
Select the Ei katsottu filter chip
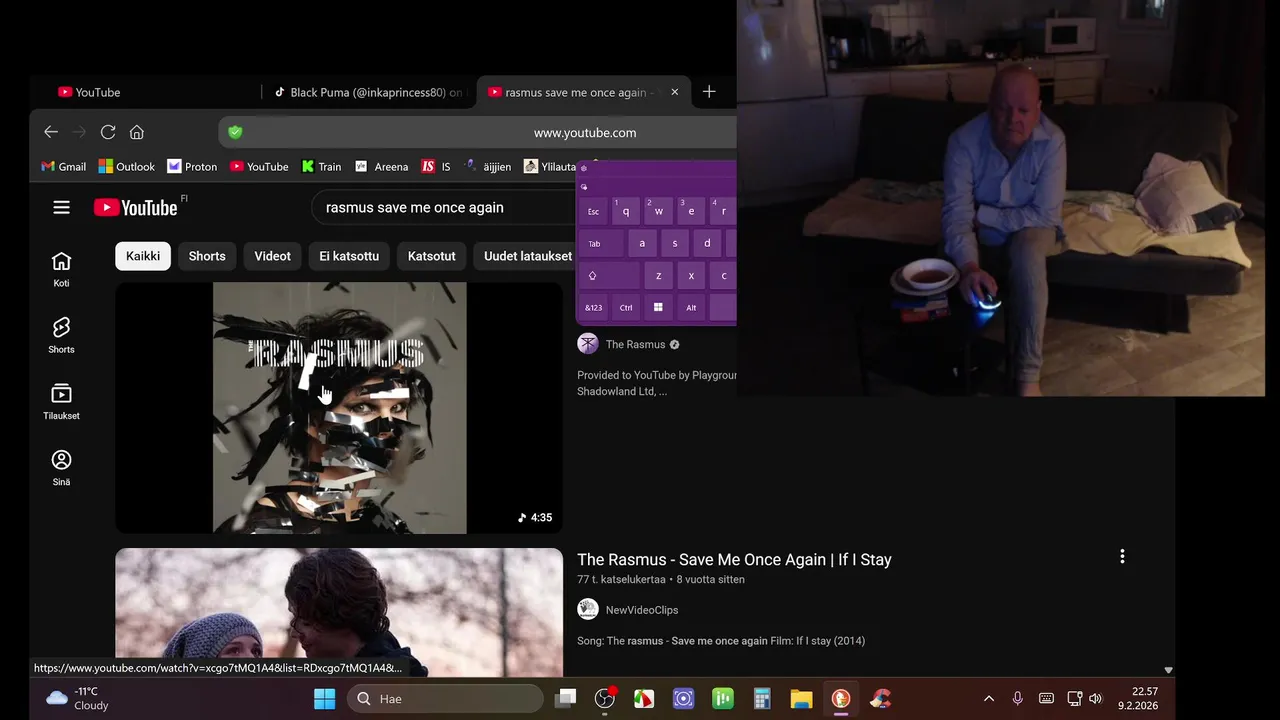[349, 256]
